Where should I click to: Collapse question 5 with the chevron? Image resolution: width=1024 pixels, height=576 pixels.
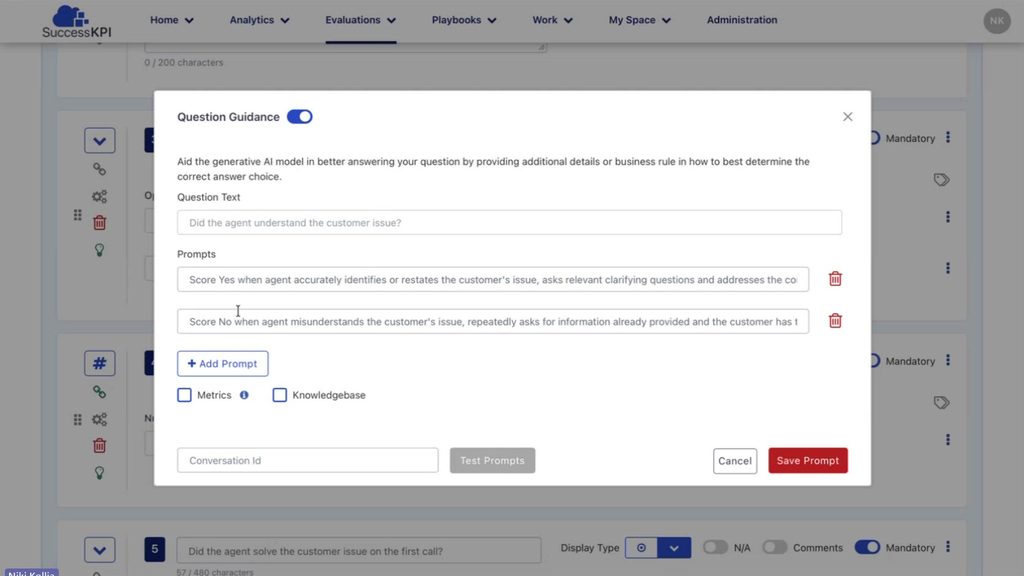click(x=99, y=550)
